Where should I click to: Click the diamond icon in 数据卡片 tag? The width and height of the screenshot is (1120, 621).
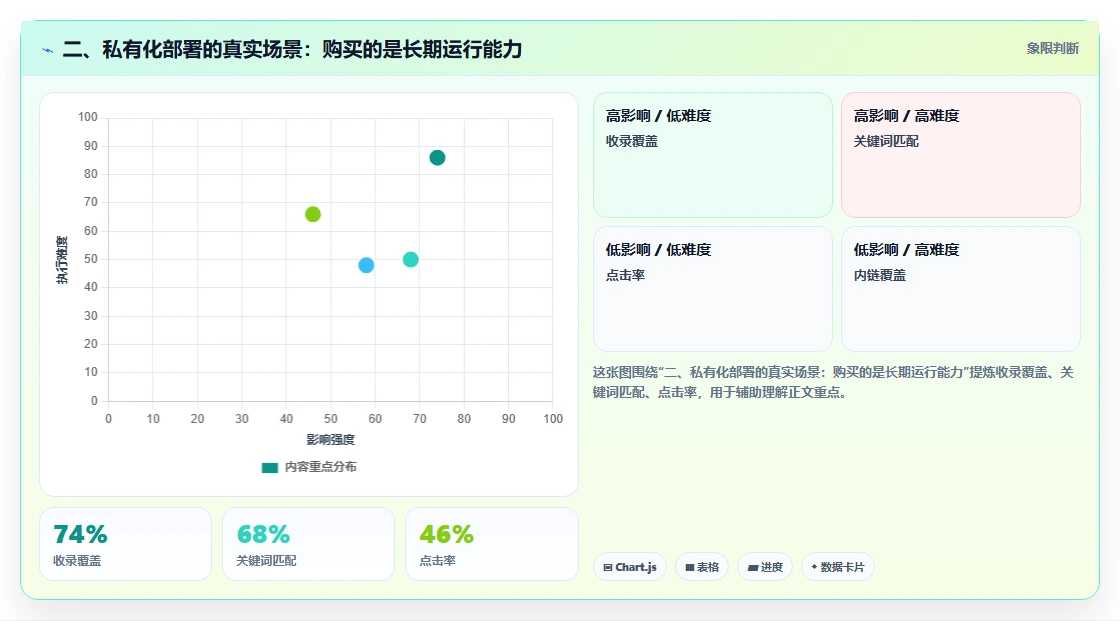(x=814, y=567)
